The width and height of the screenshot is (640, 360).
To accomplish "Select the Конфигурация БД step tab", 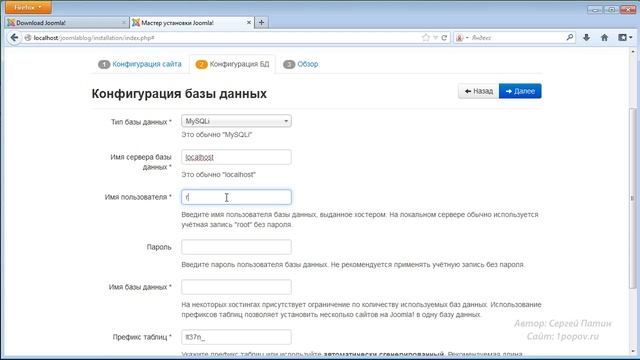I will tap(232, 64).
